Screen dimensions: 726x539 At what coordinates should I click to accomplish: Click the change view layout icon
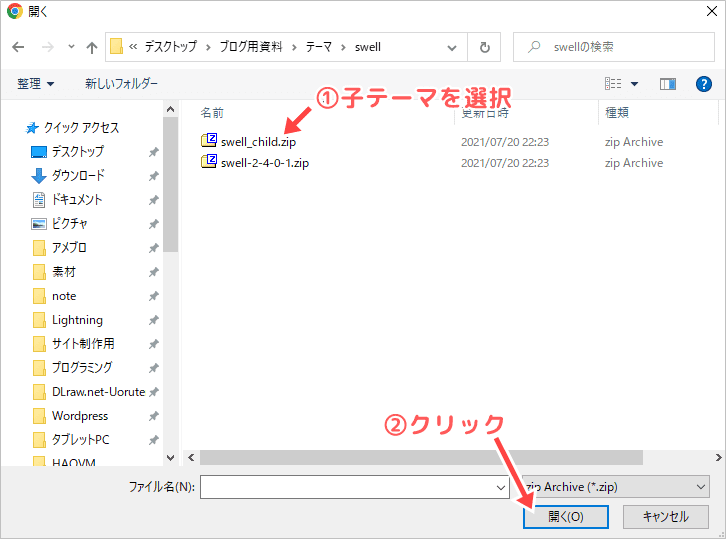613,84
